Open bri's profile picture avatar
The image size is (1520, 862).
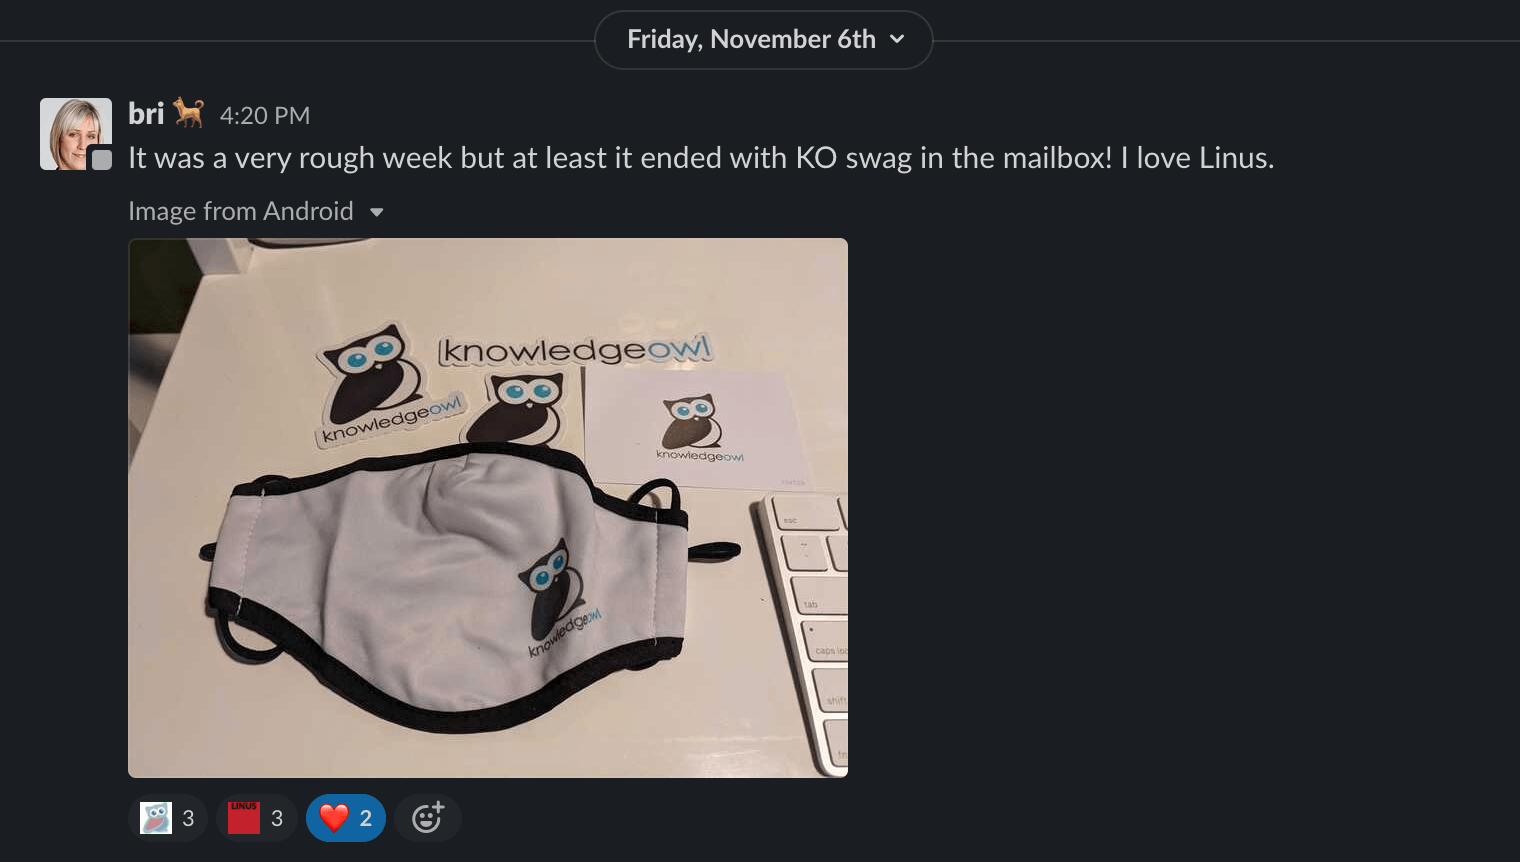click(x=76, y=134)
